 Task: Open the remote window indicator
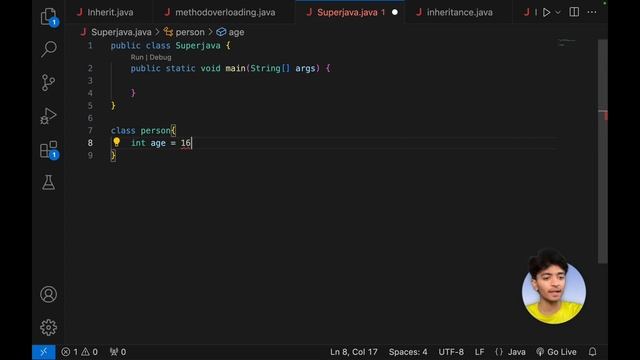pyautogui.click(x=44, y=352)
